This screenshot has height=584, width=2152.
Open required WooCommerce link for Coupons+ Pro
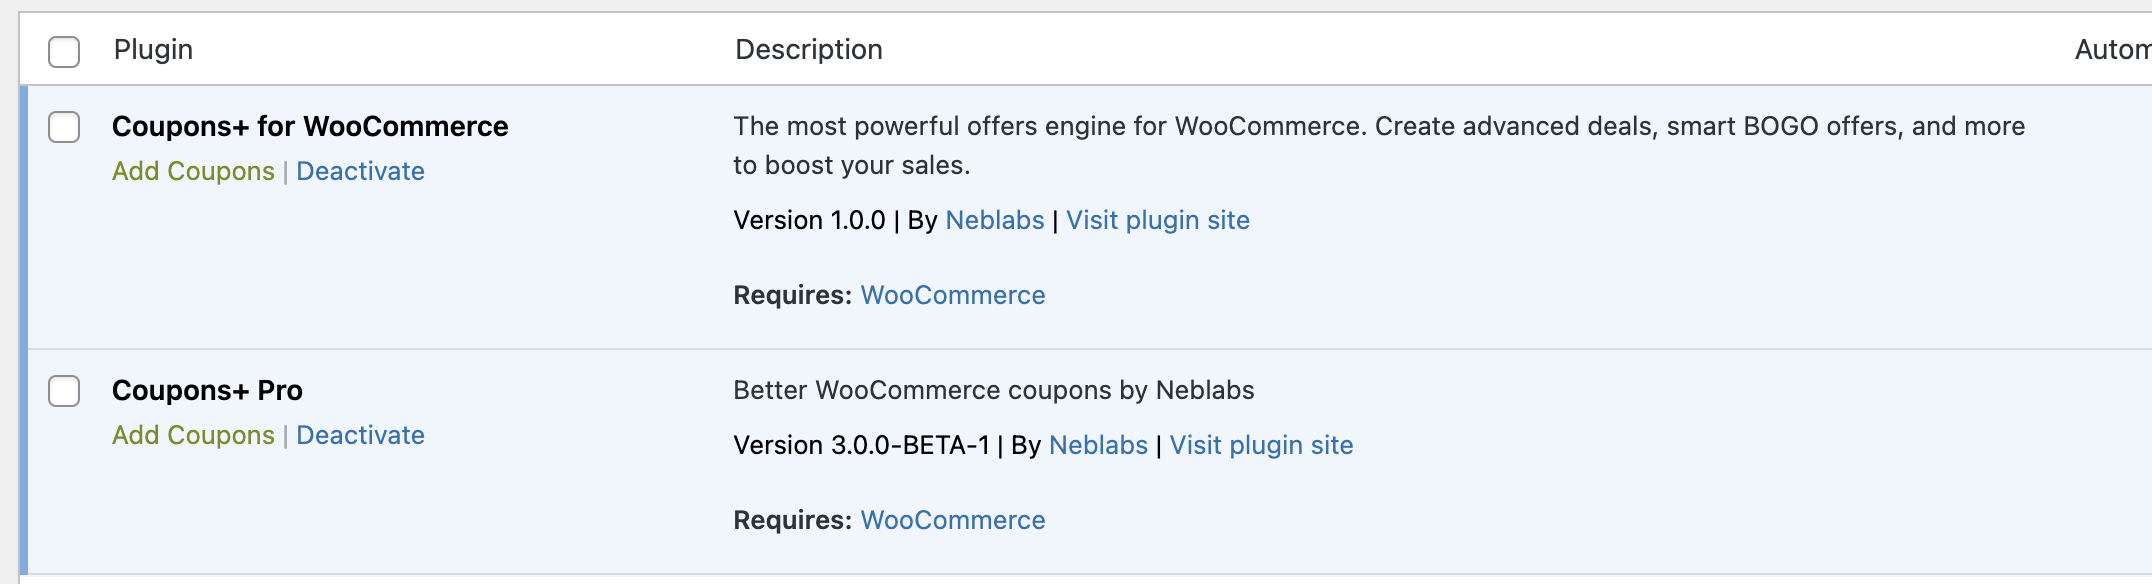[x=952, y=520]
